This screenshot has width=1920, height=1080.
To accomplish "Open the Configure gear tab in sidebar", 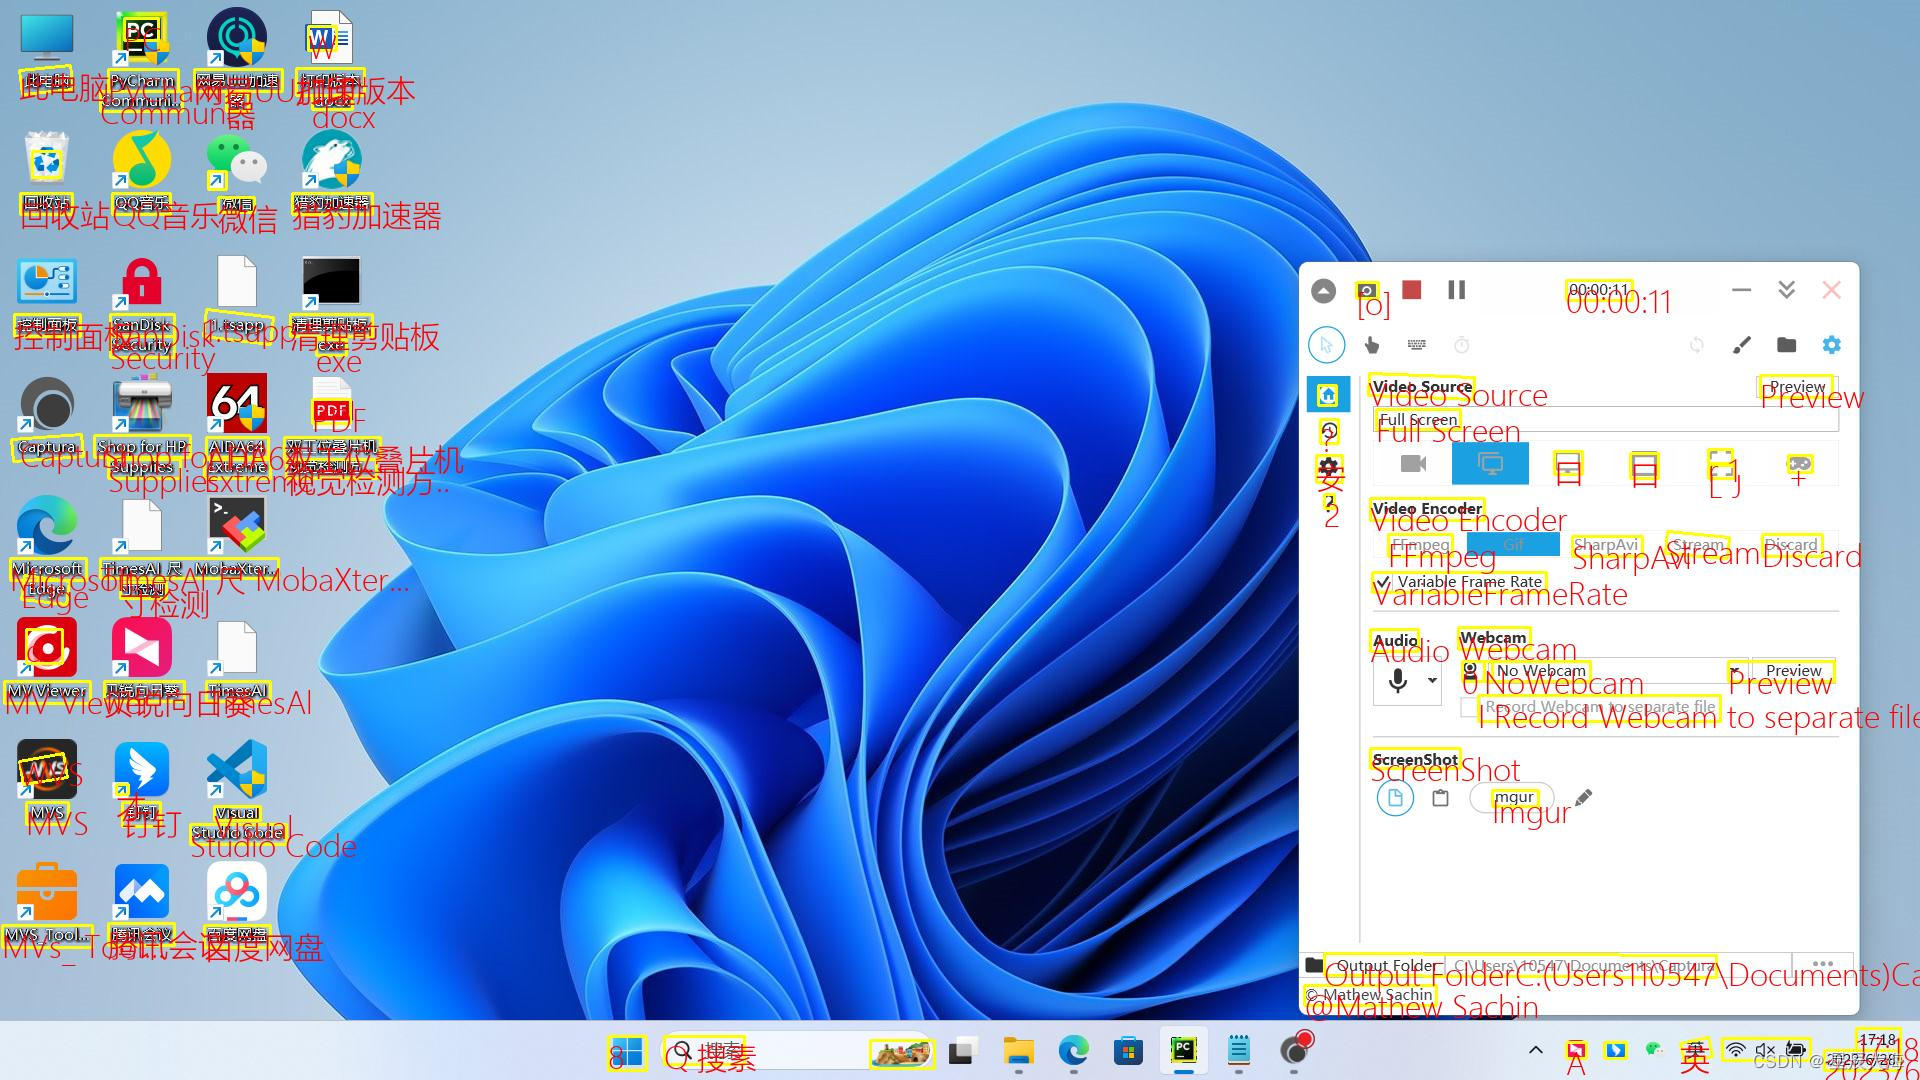I will pos(1329,467).
